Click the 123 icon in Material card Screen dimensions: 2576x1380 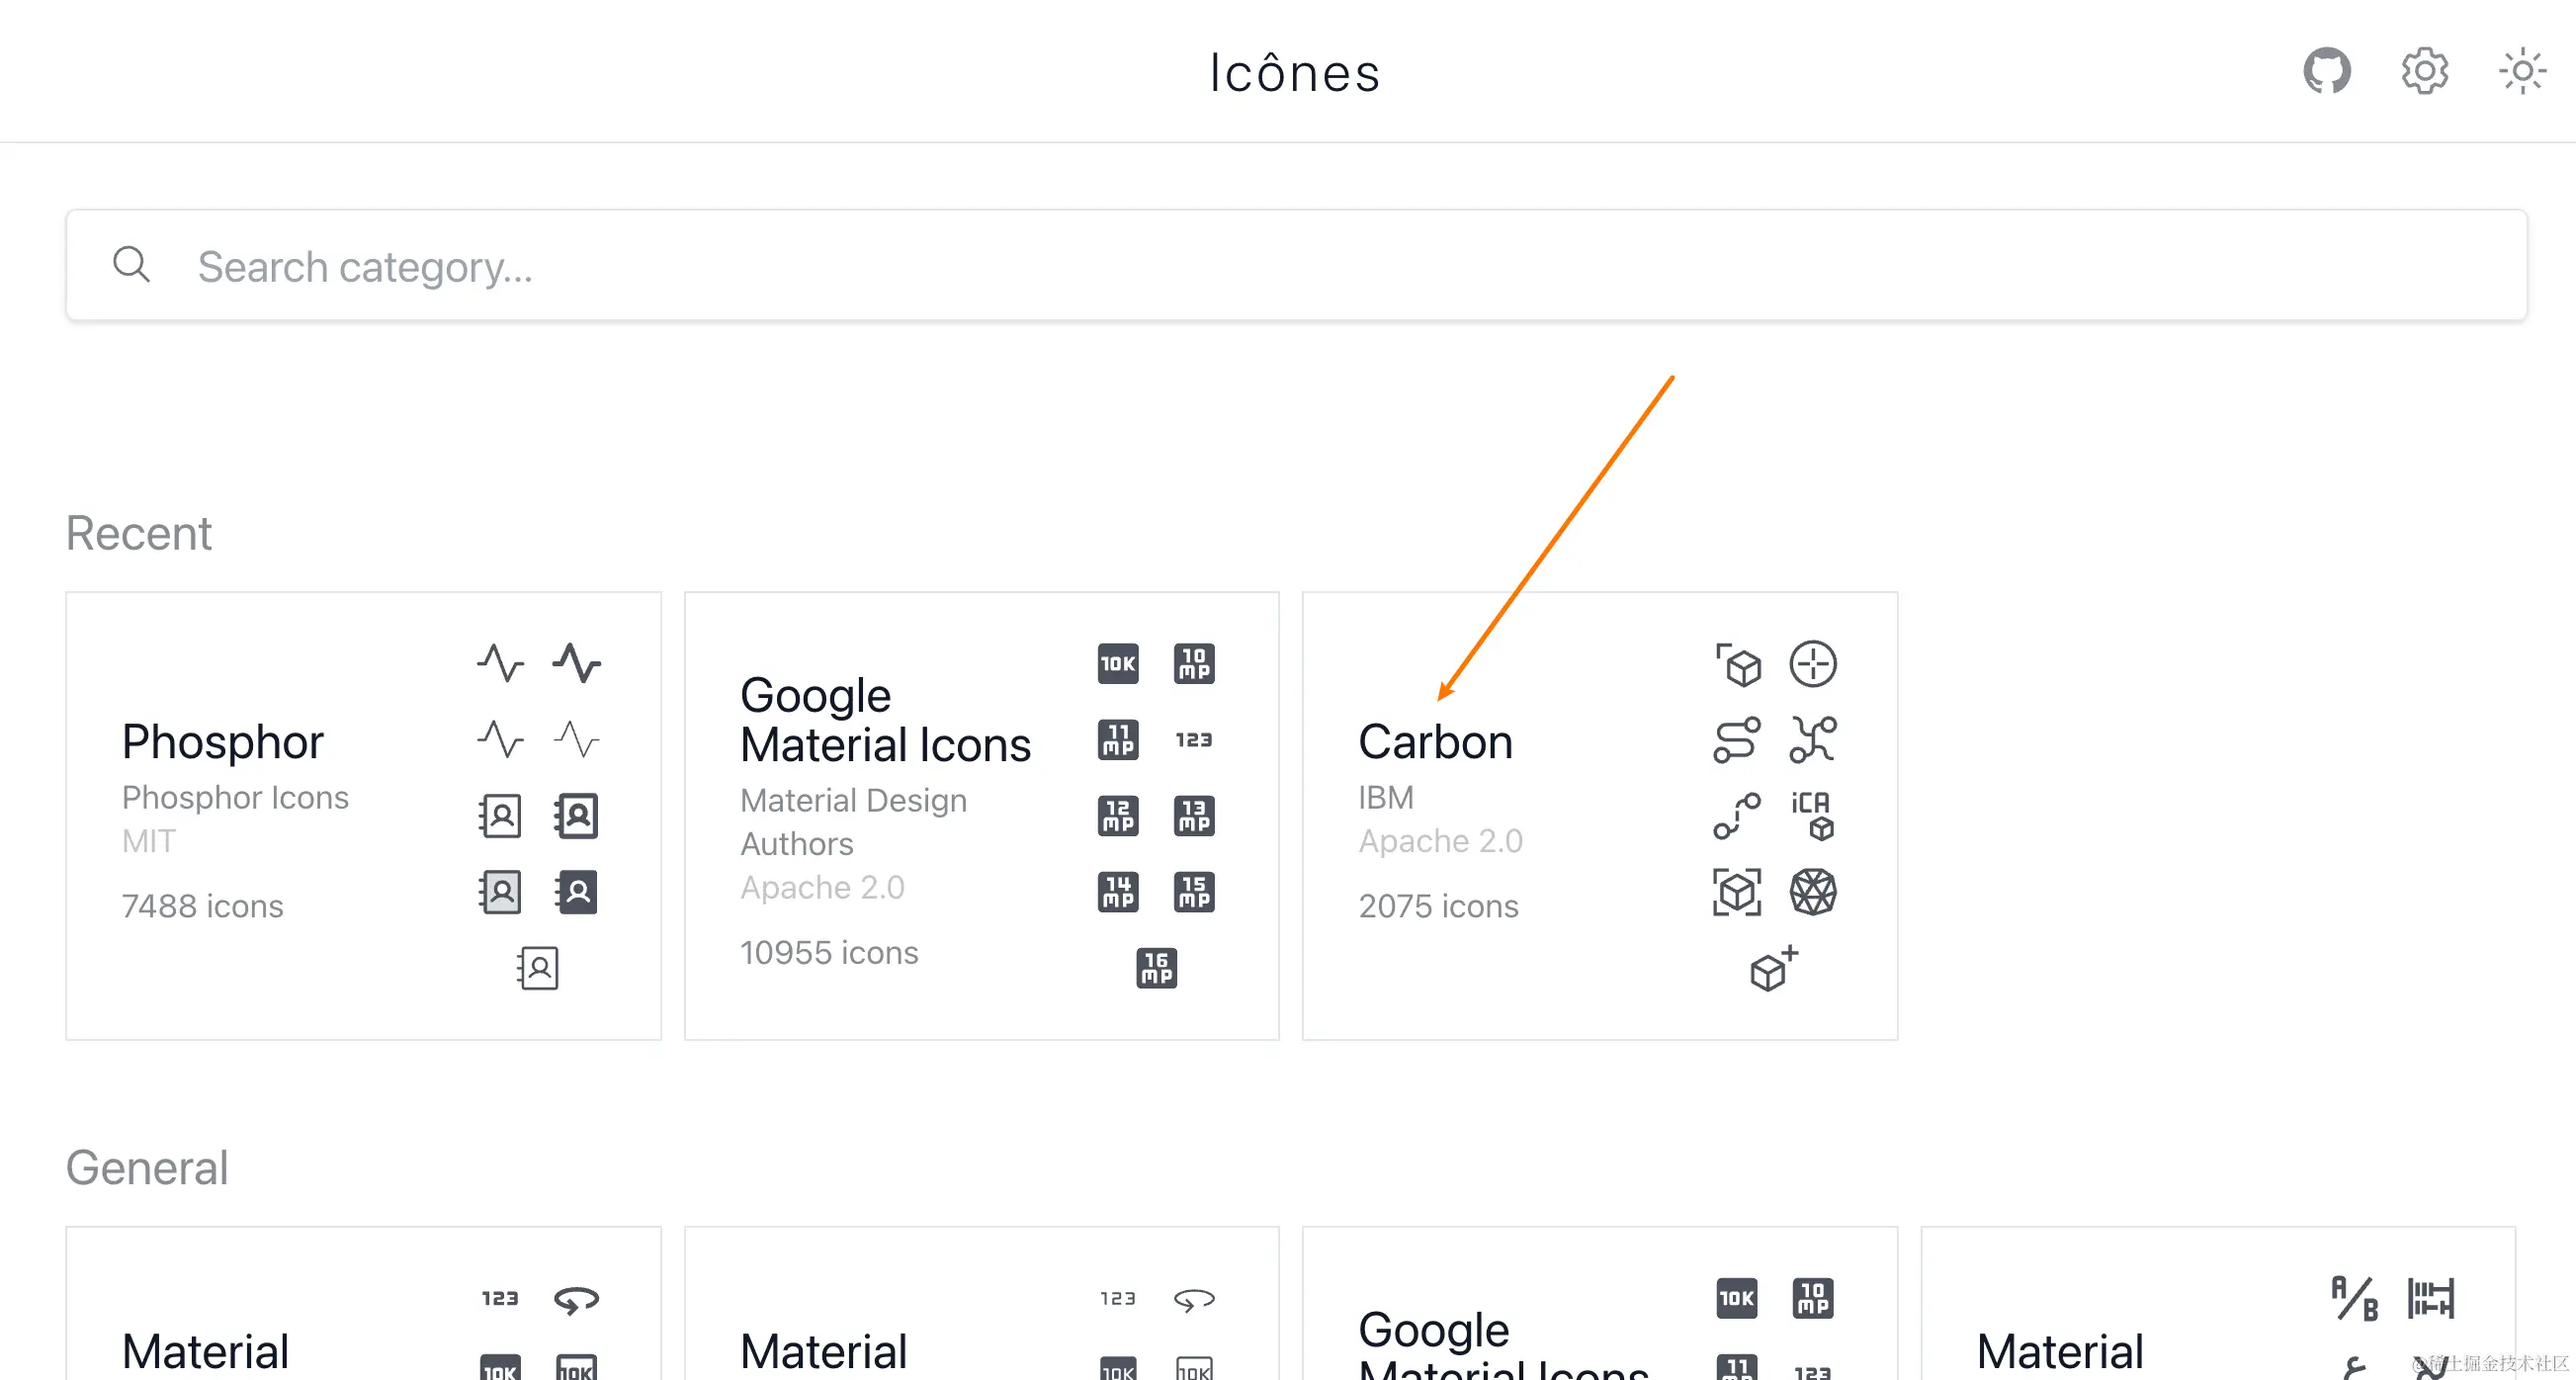(500, 1297)
